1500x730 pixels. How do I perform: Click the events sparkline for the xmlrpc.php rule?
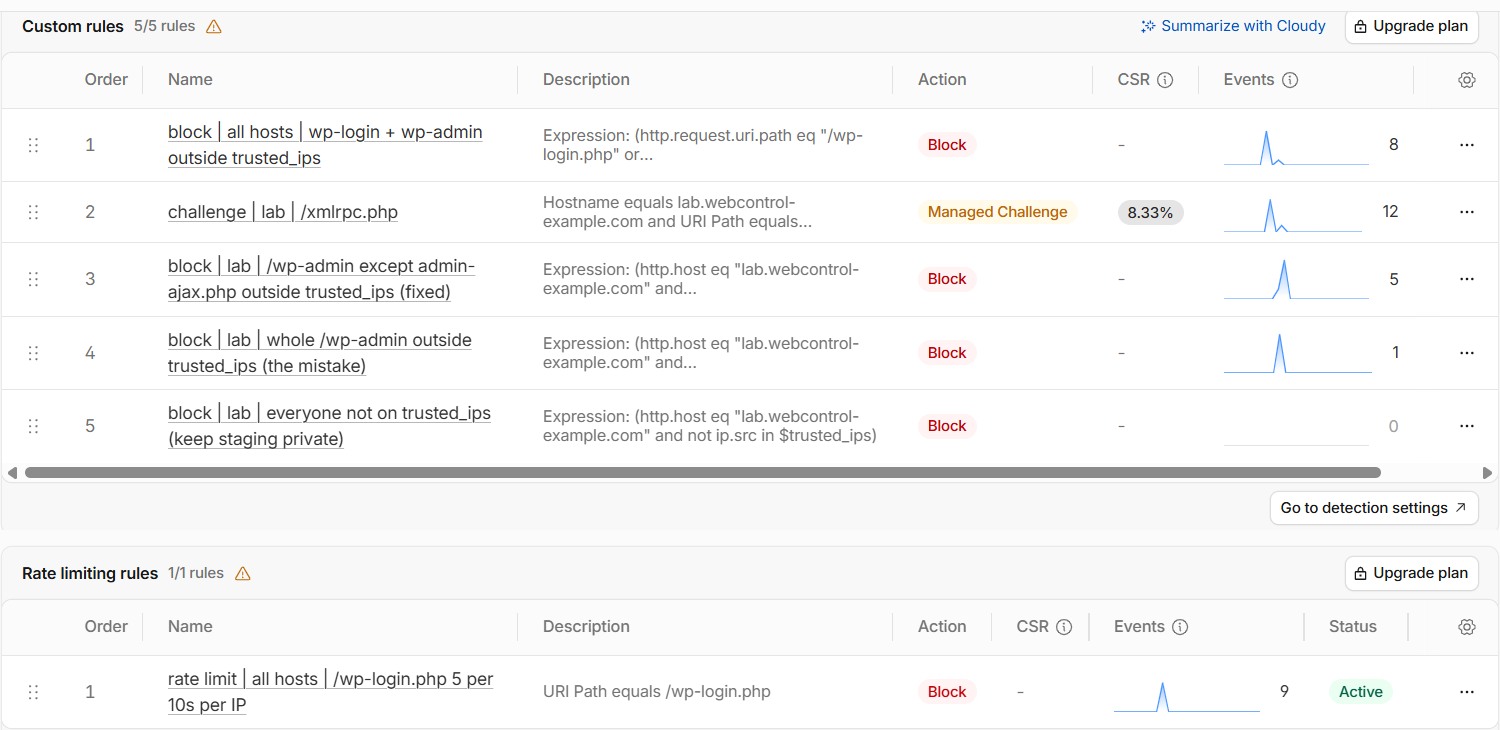[1293, 215]
